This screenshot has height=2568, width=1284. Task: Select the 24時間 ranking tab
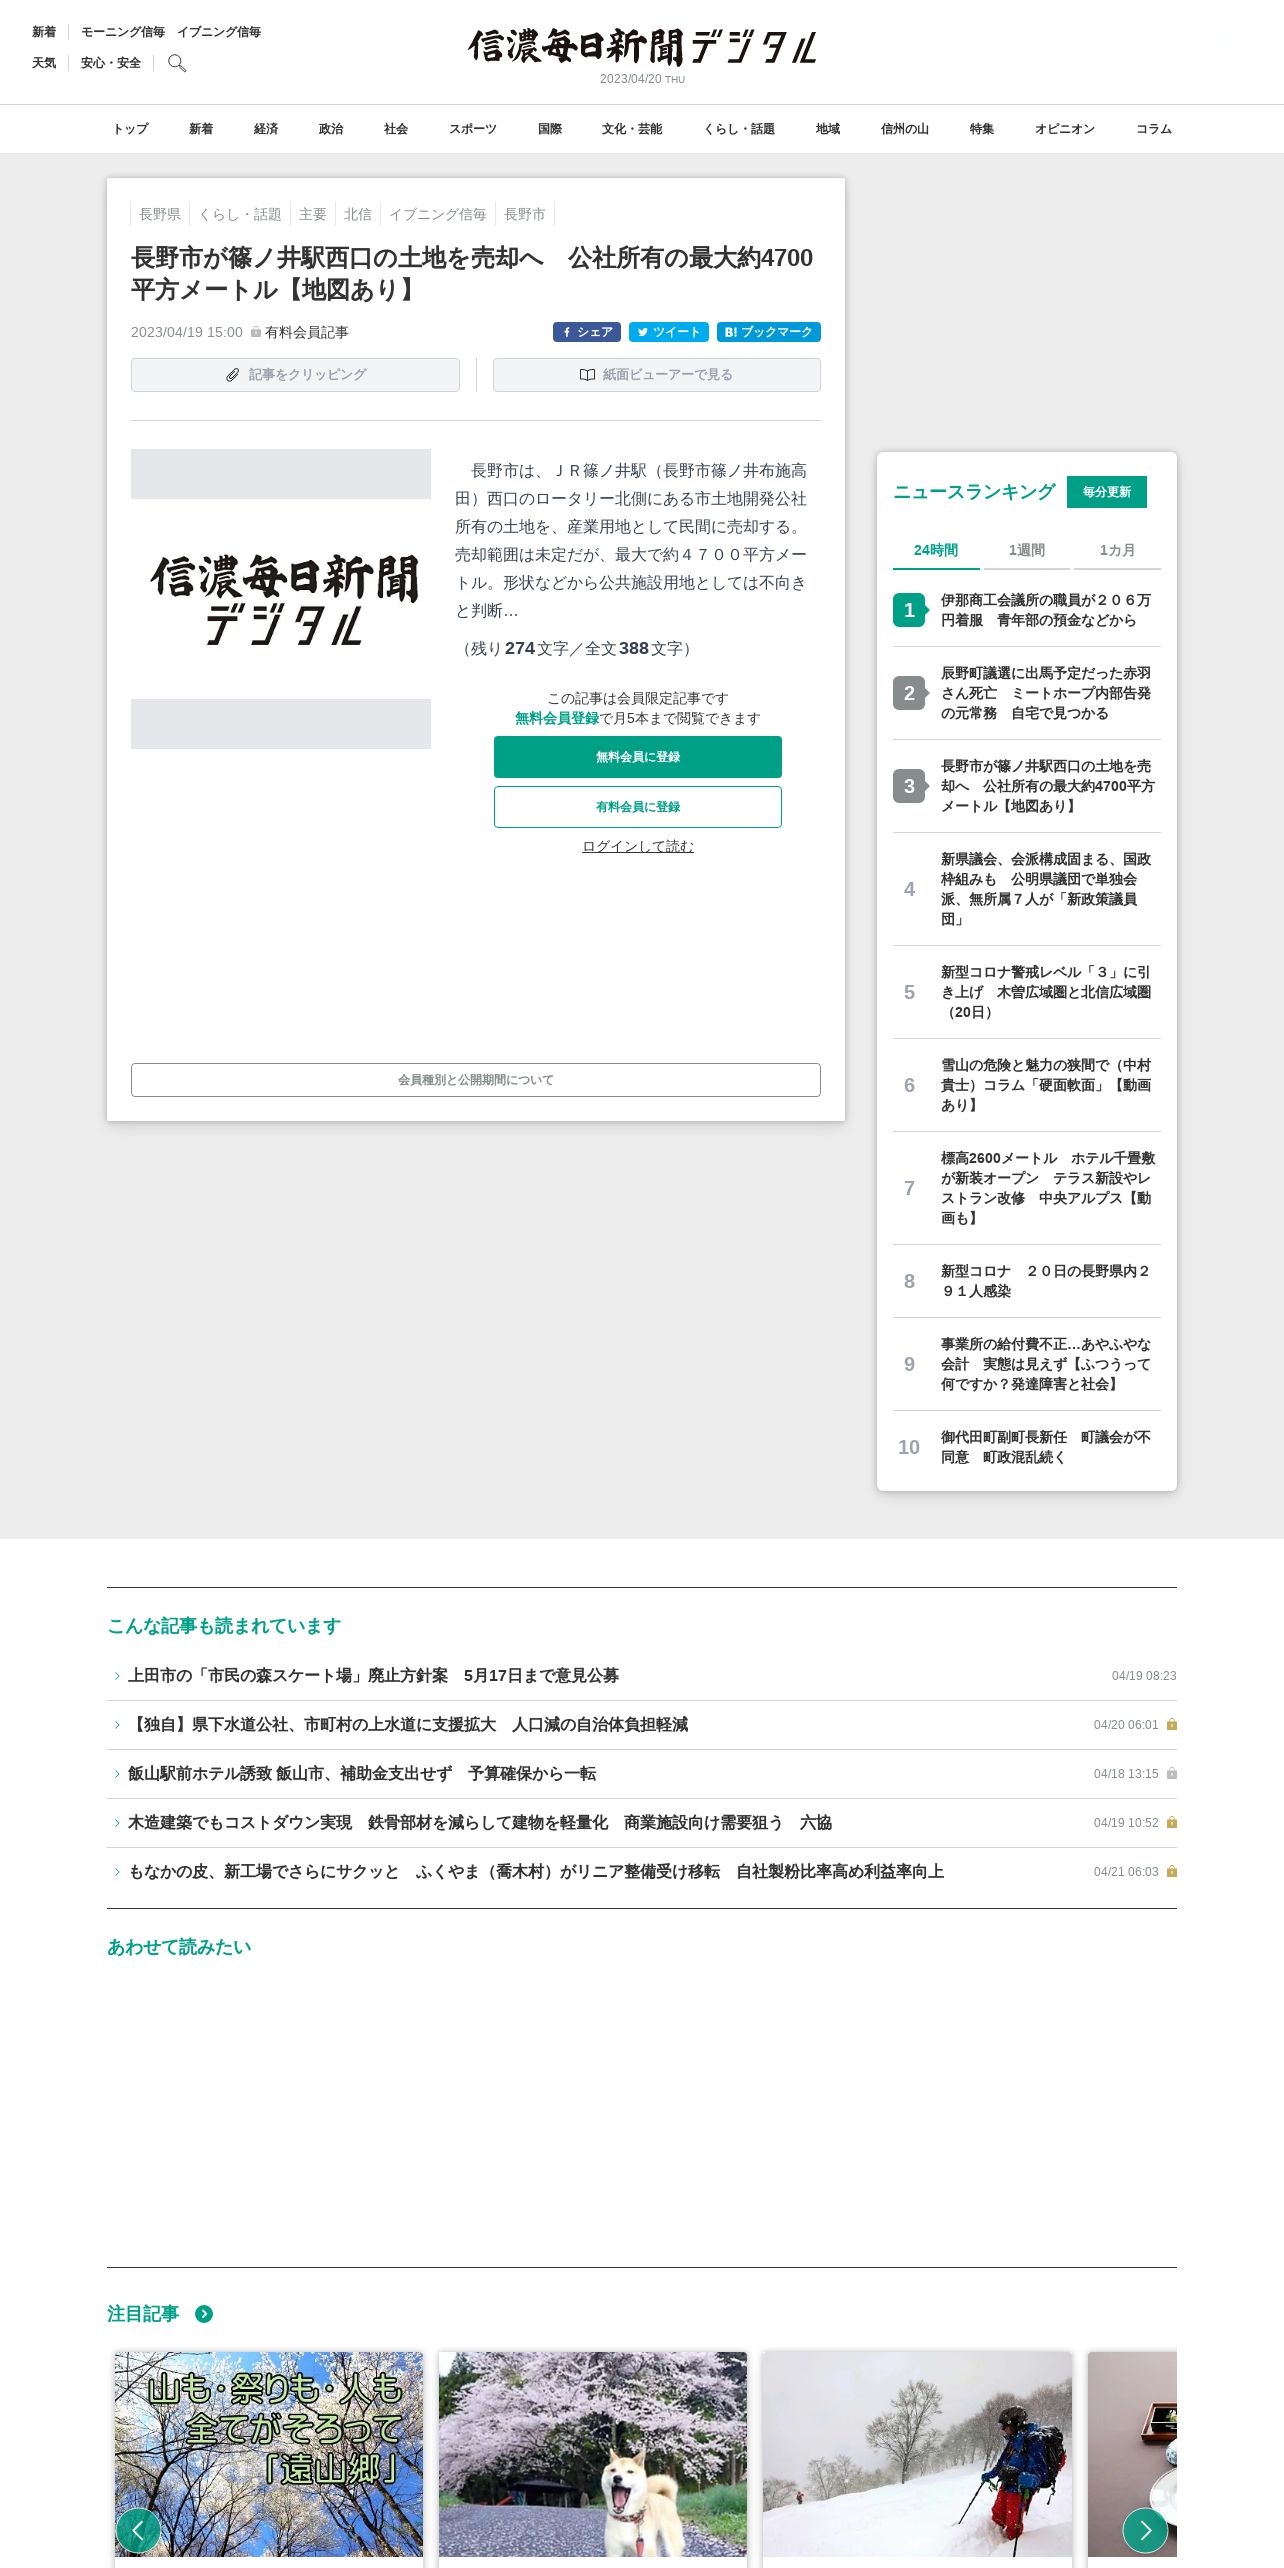coord(936,550)
